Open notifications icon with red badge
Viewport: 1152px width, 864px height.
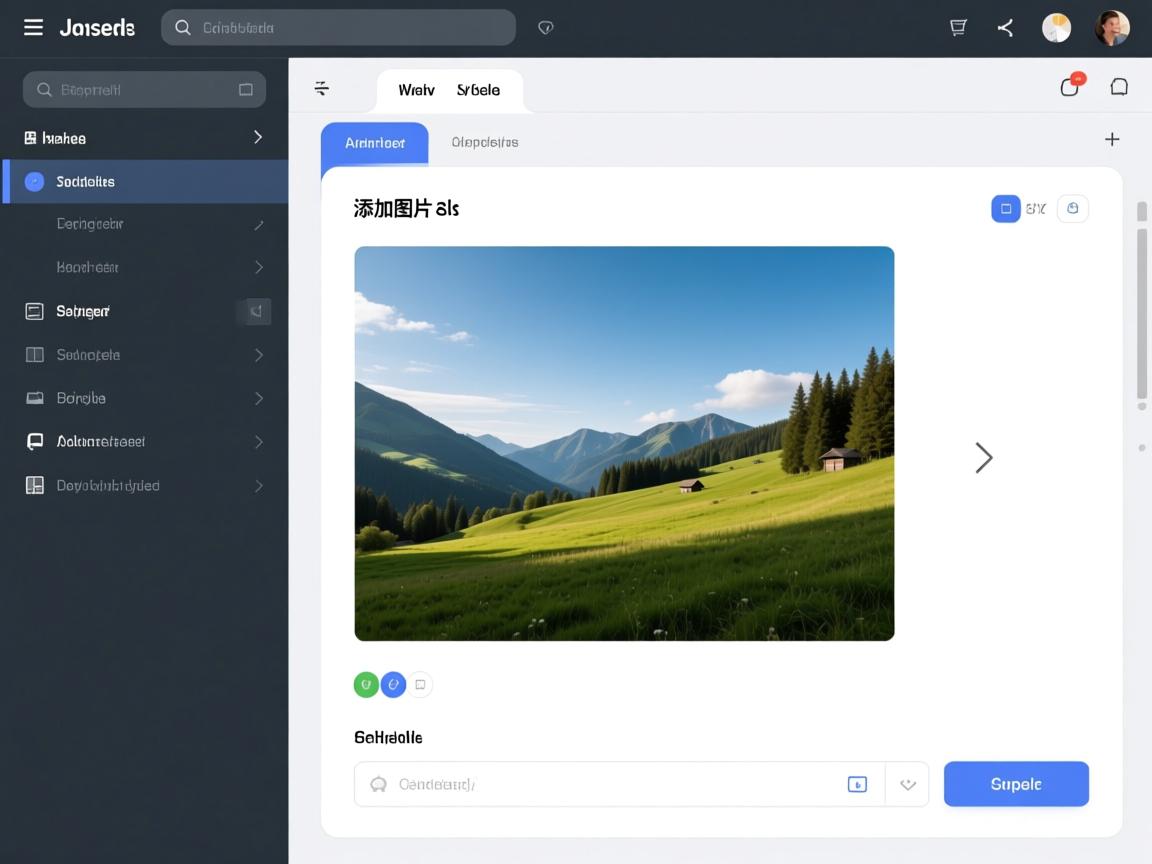coord(1071,86)
